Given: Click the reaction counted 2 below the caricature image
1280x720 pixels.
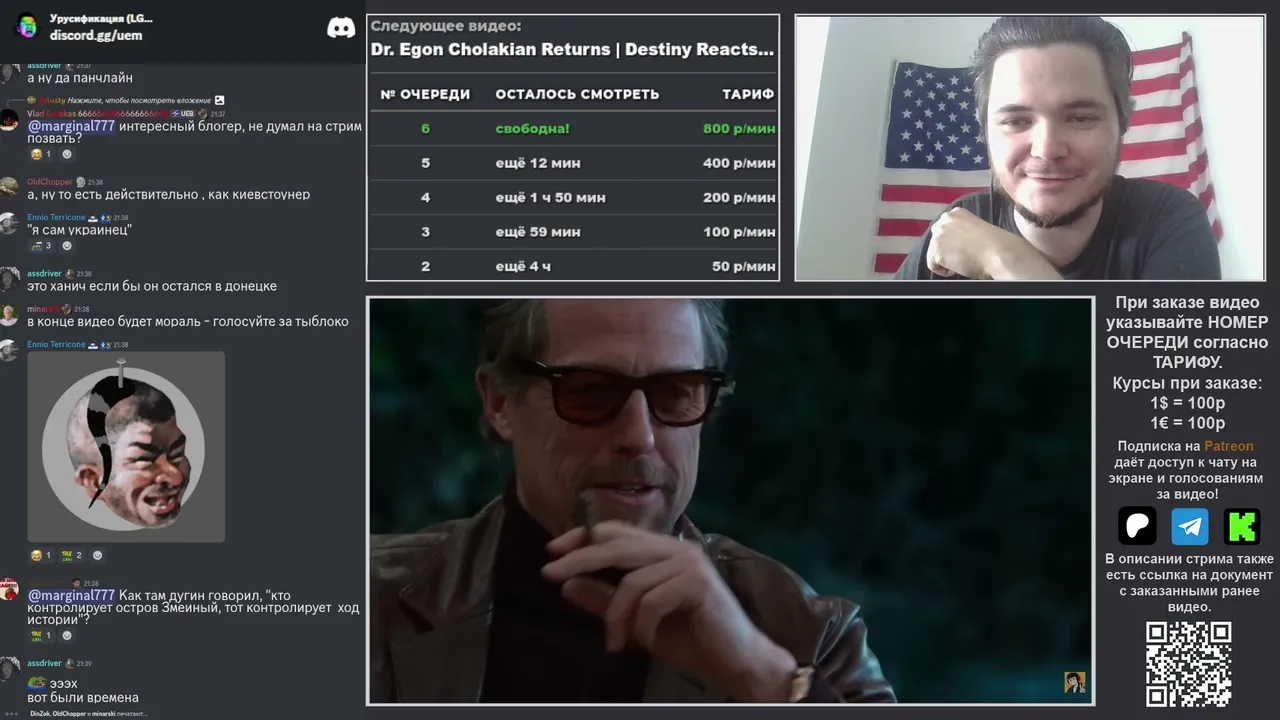Looking at the screenshot, I should click(x=73, y=555).
